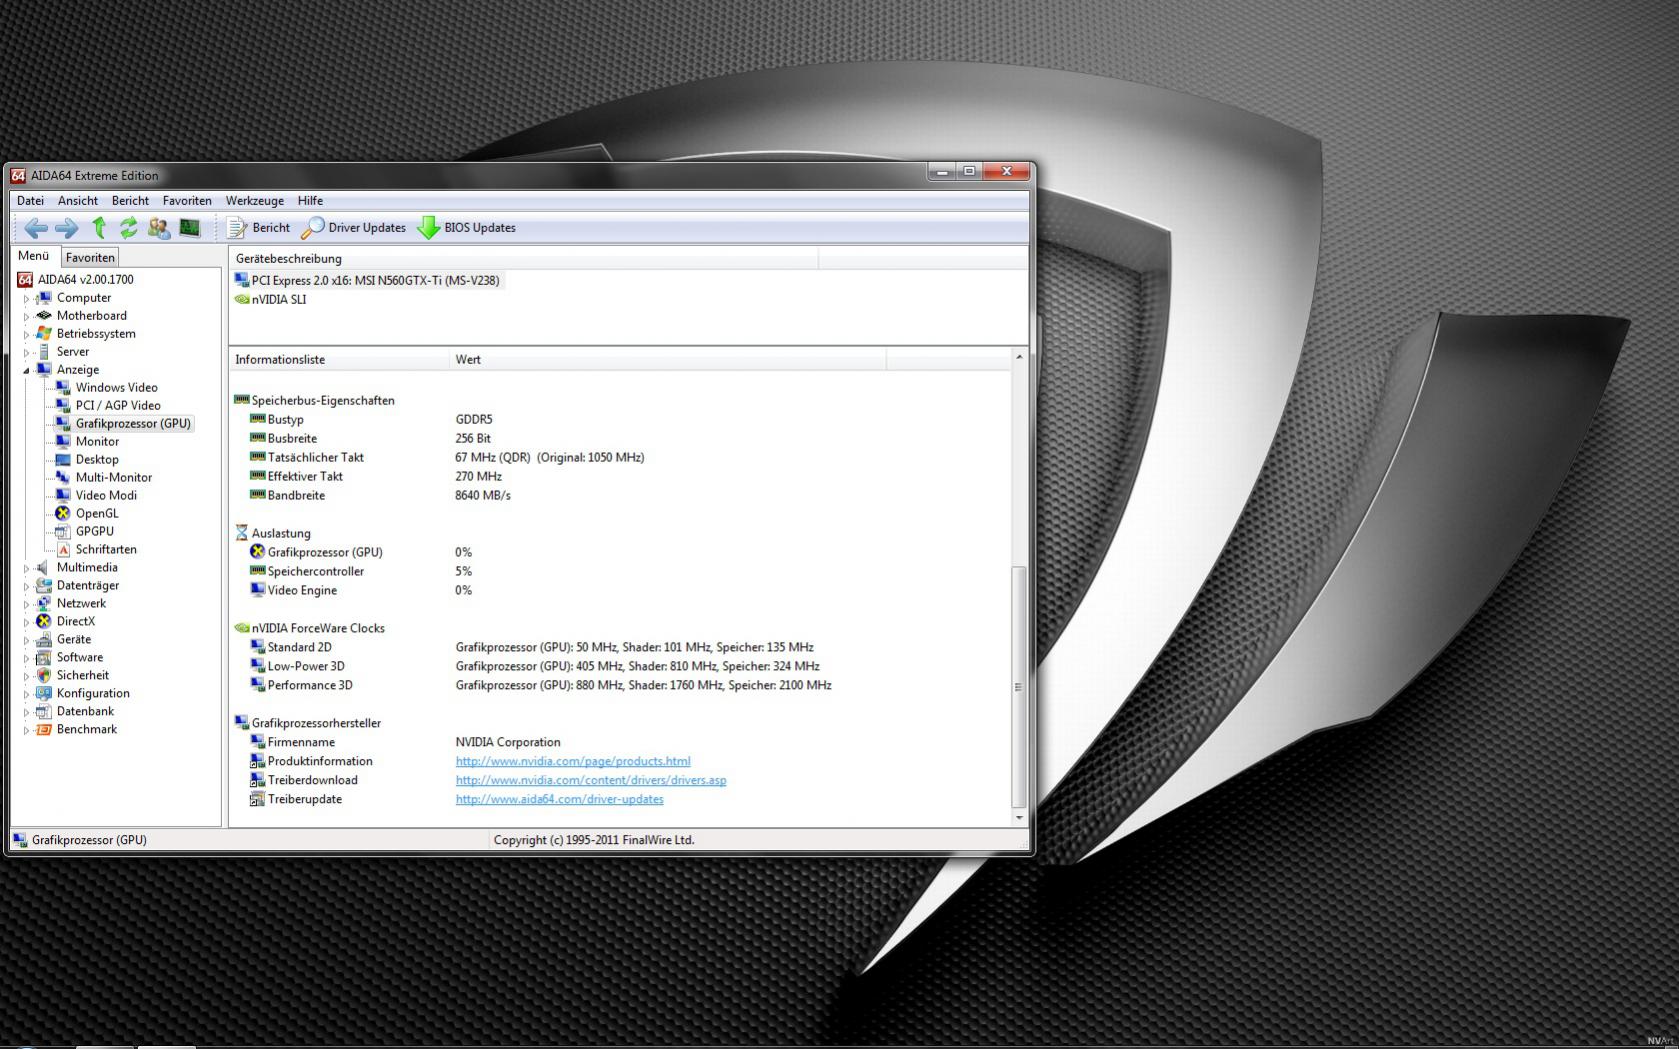This screenshot has width=1679, height=1049.
Task: Click the Benchmark icon in tree
Action: click(x=44, y=730)
